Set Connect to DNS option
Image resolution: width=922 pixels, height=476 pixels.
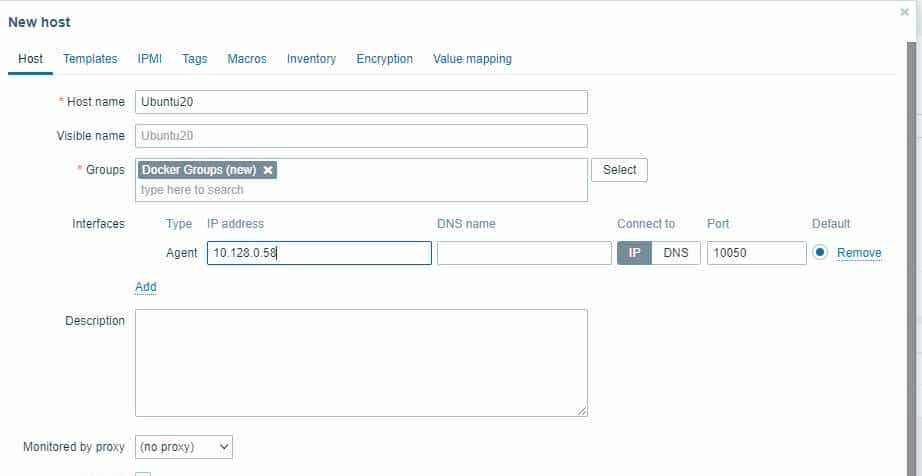point(676,253)
